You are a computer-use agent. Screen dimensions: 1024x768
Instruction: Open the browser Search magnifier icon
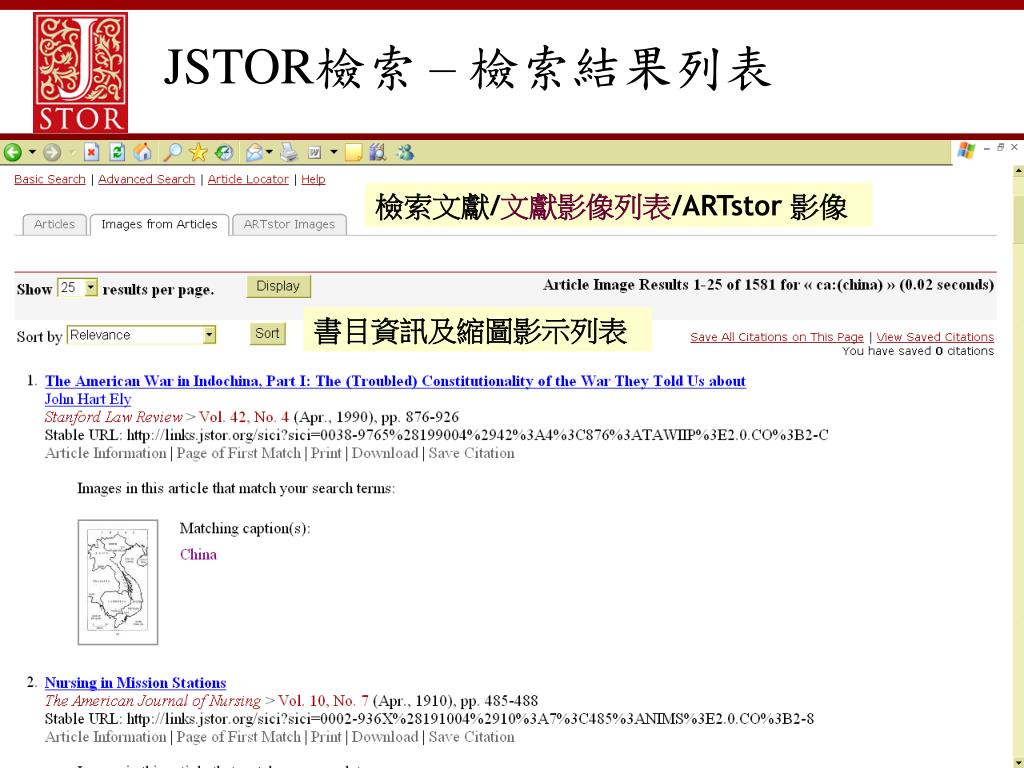172,153
